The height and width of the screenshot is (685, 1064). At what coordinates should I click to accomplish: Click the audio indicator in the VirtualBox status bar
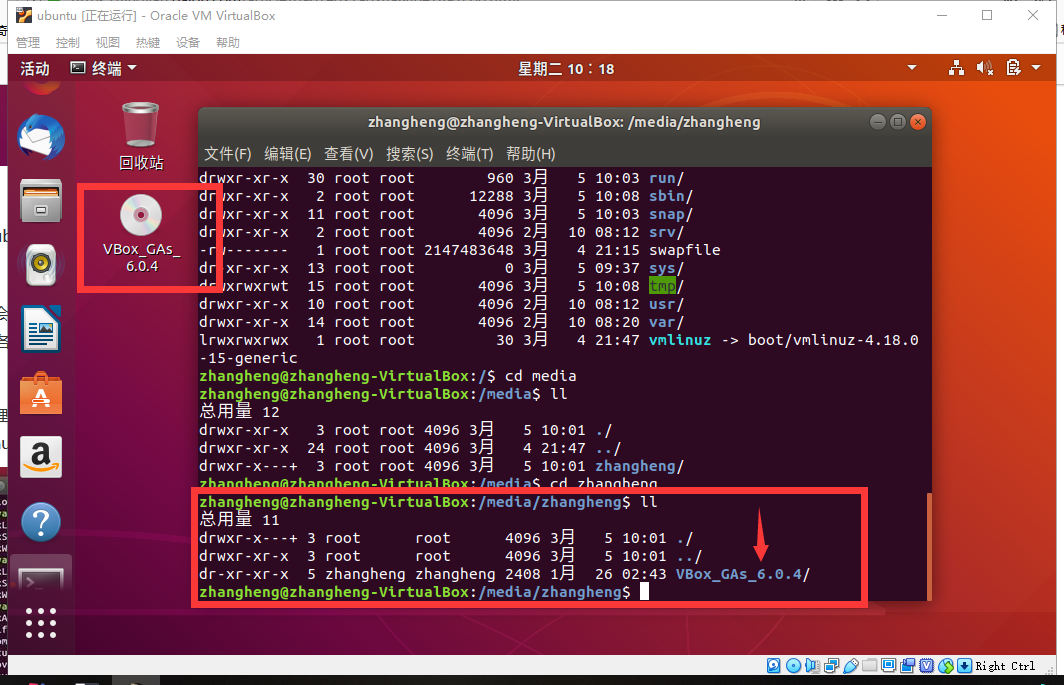pos(812,666)
